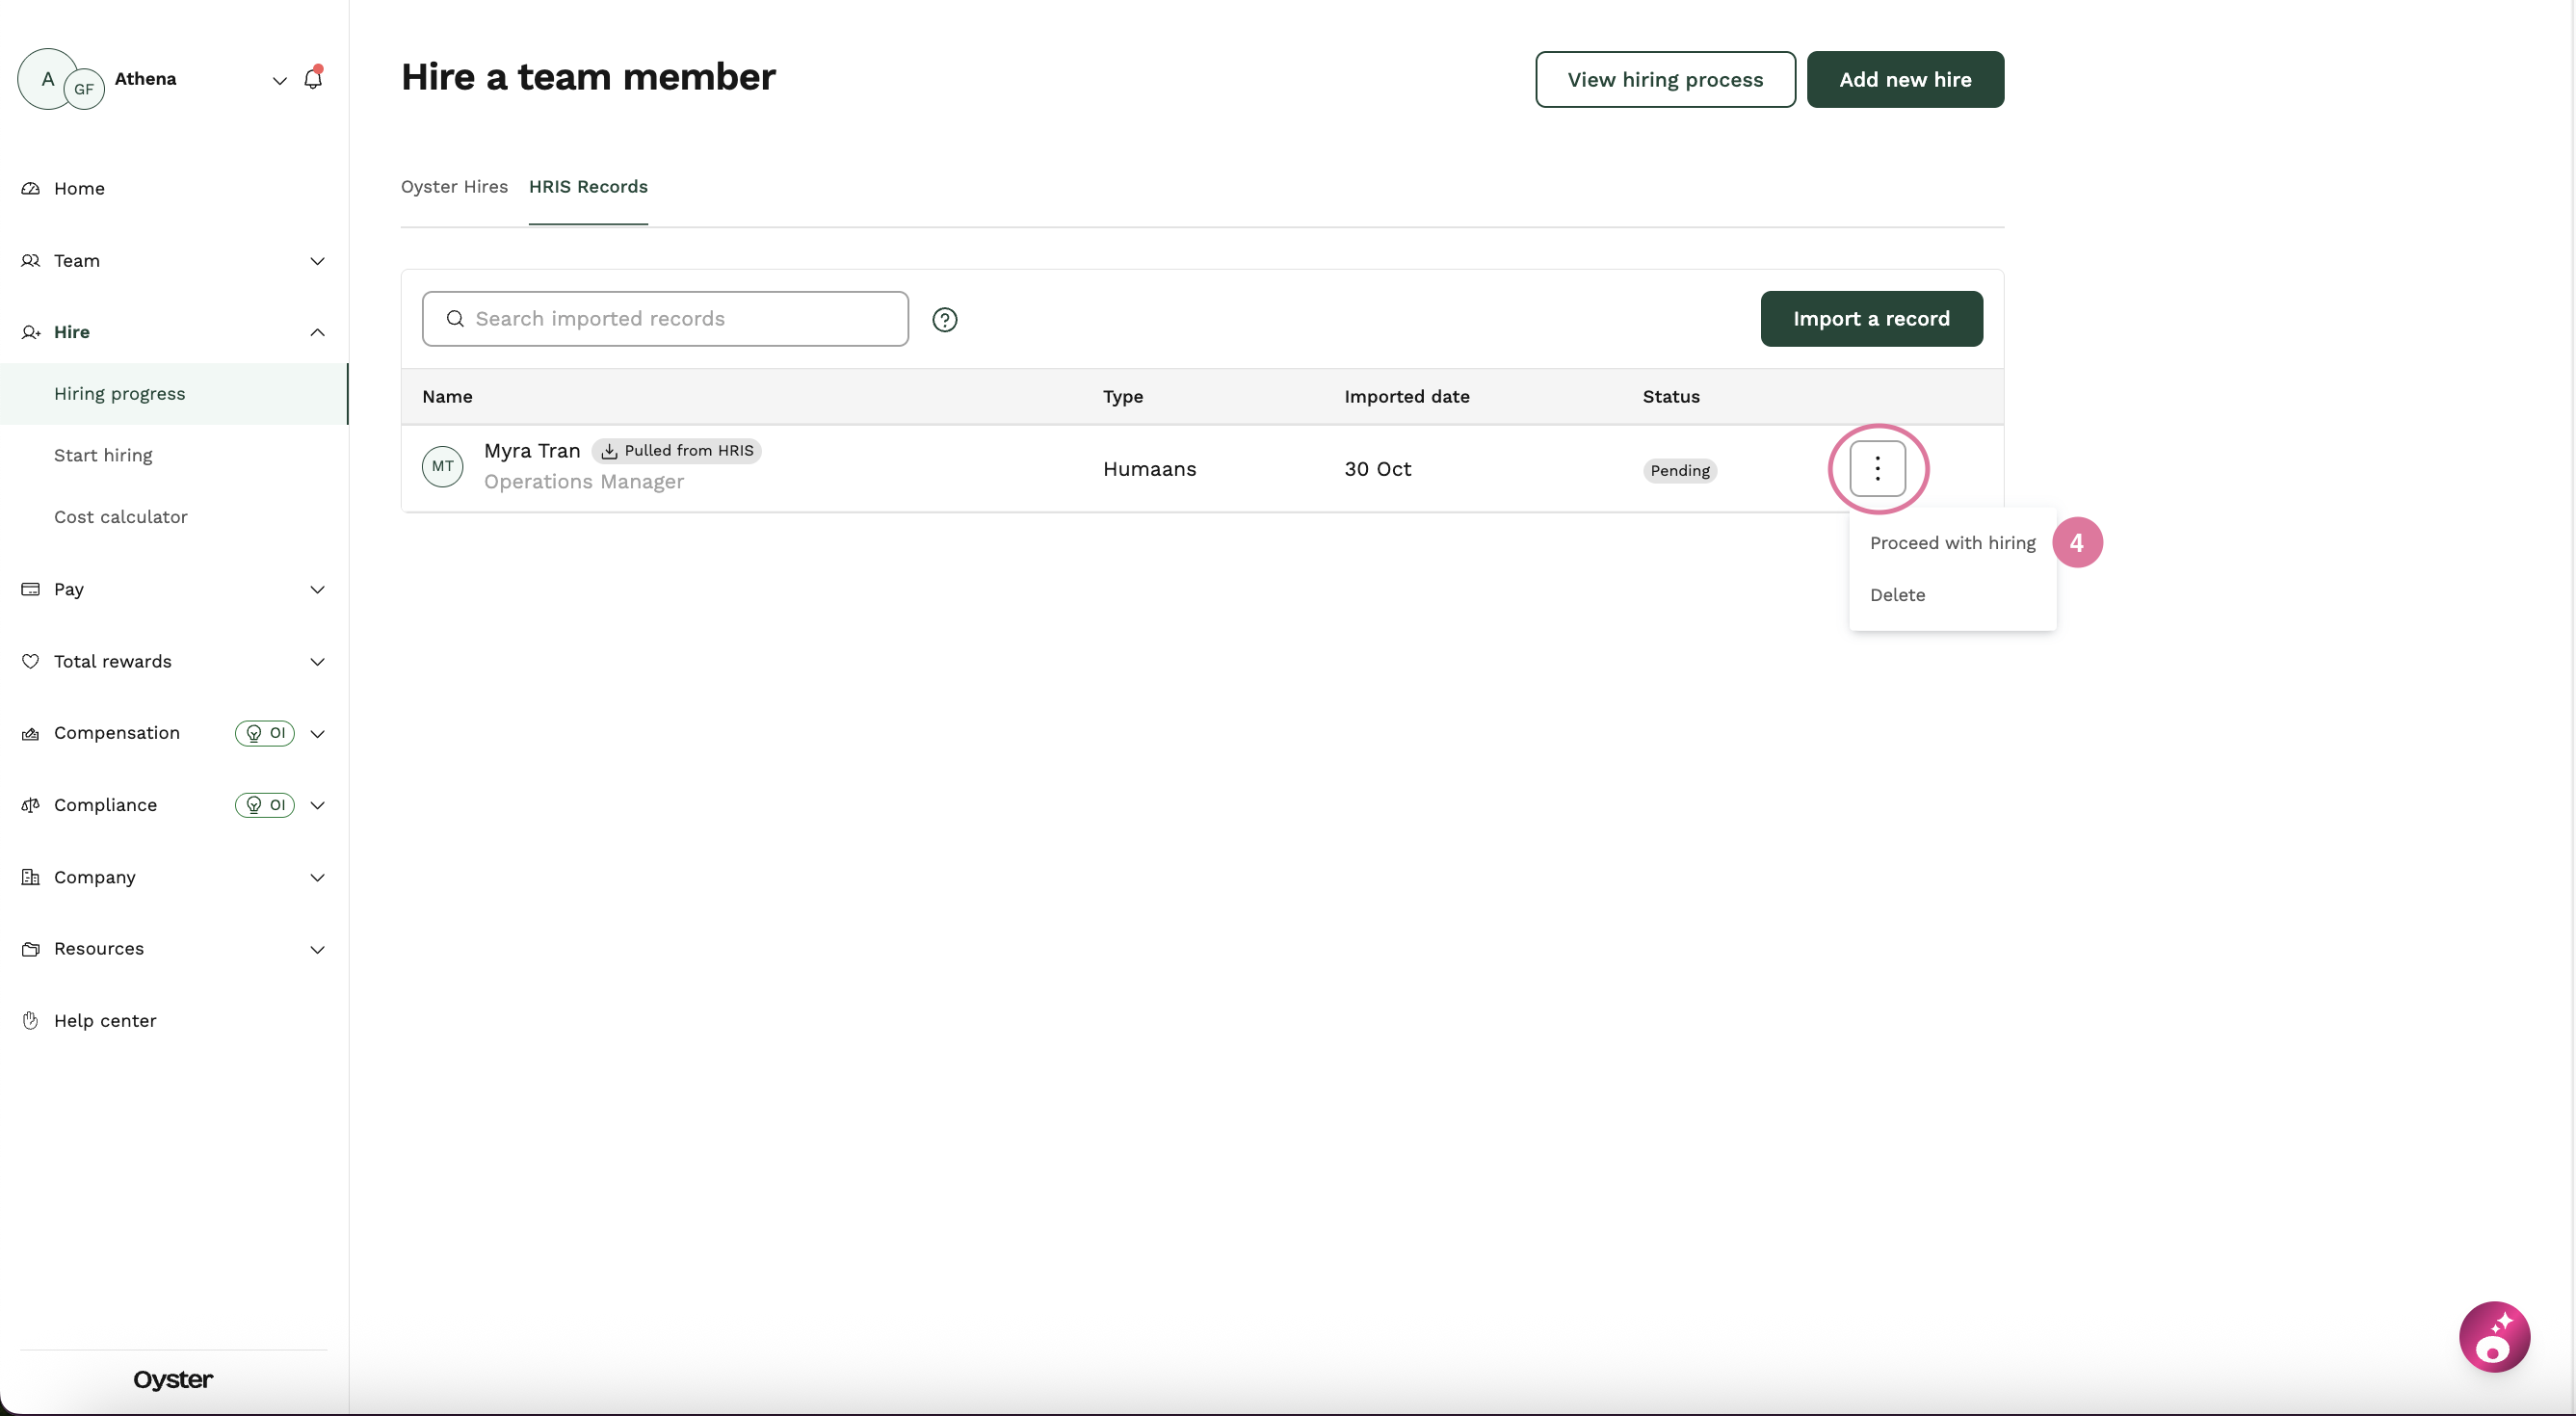Click the OI badge beside Compensation
The width and height of the screenshot is (2576, 1416).
pos(265,733)
